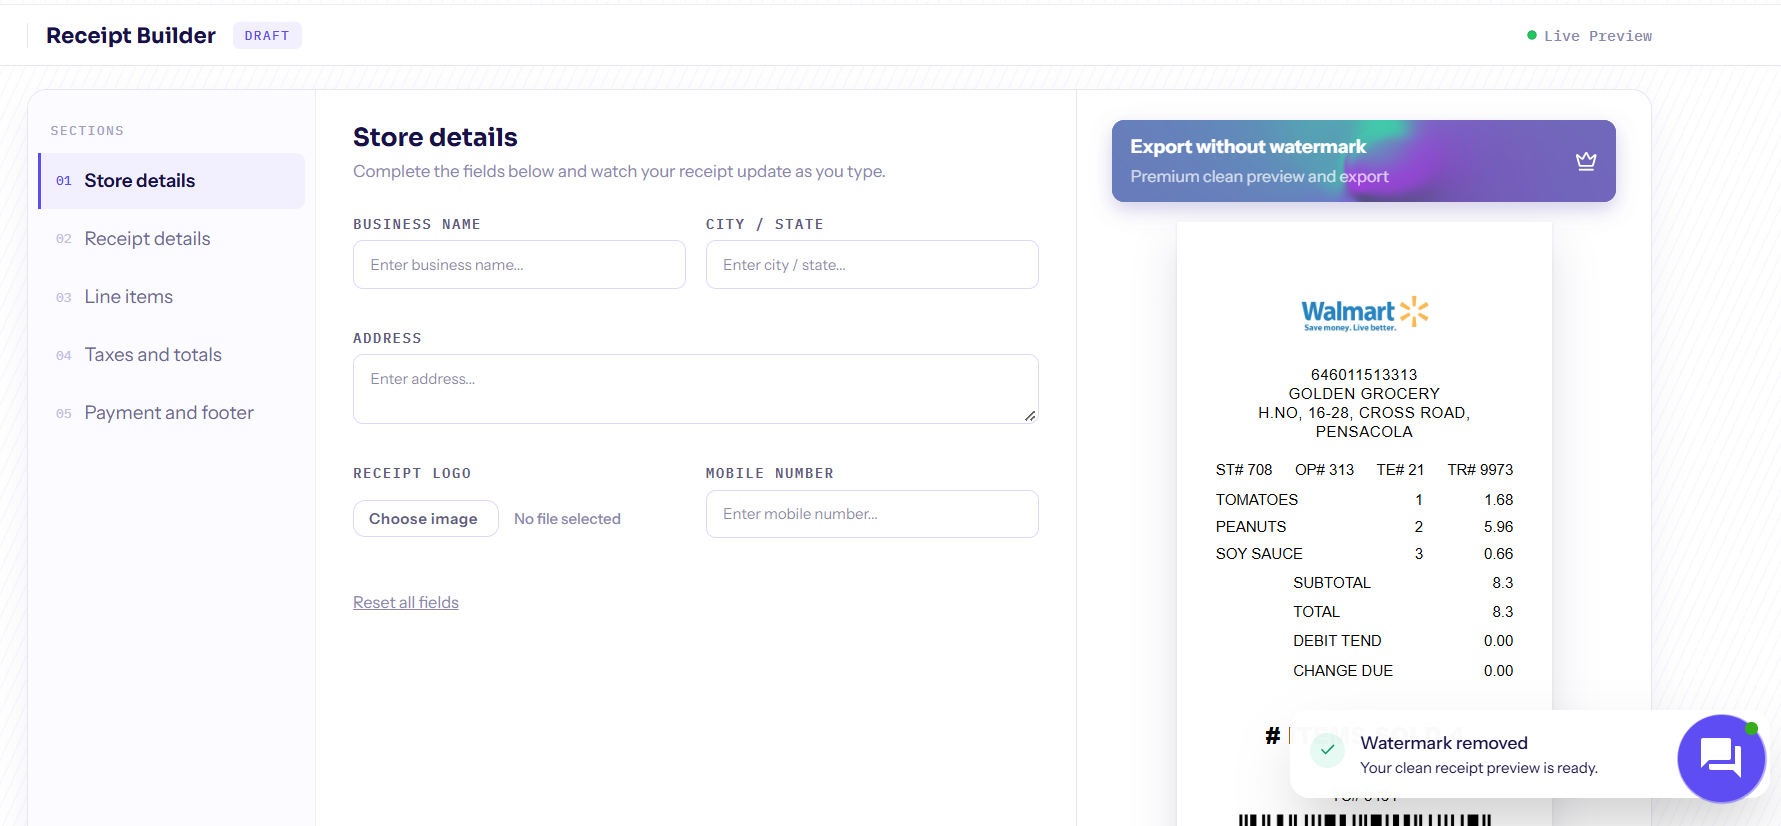
Task: Click the No file selected text
Action: pos(567,519)
